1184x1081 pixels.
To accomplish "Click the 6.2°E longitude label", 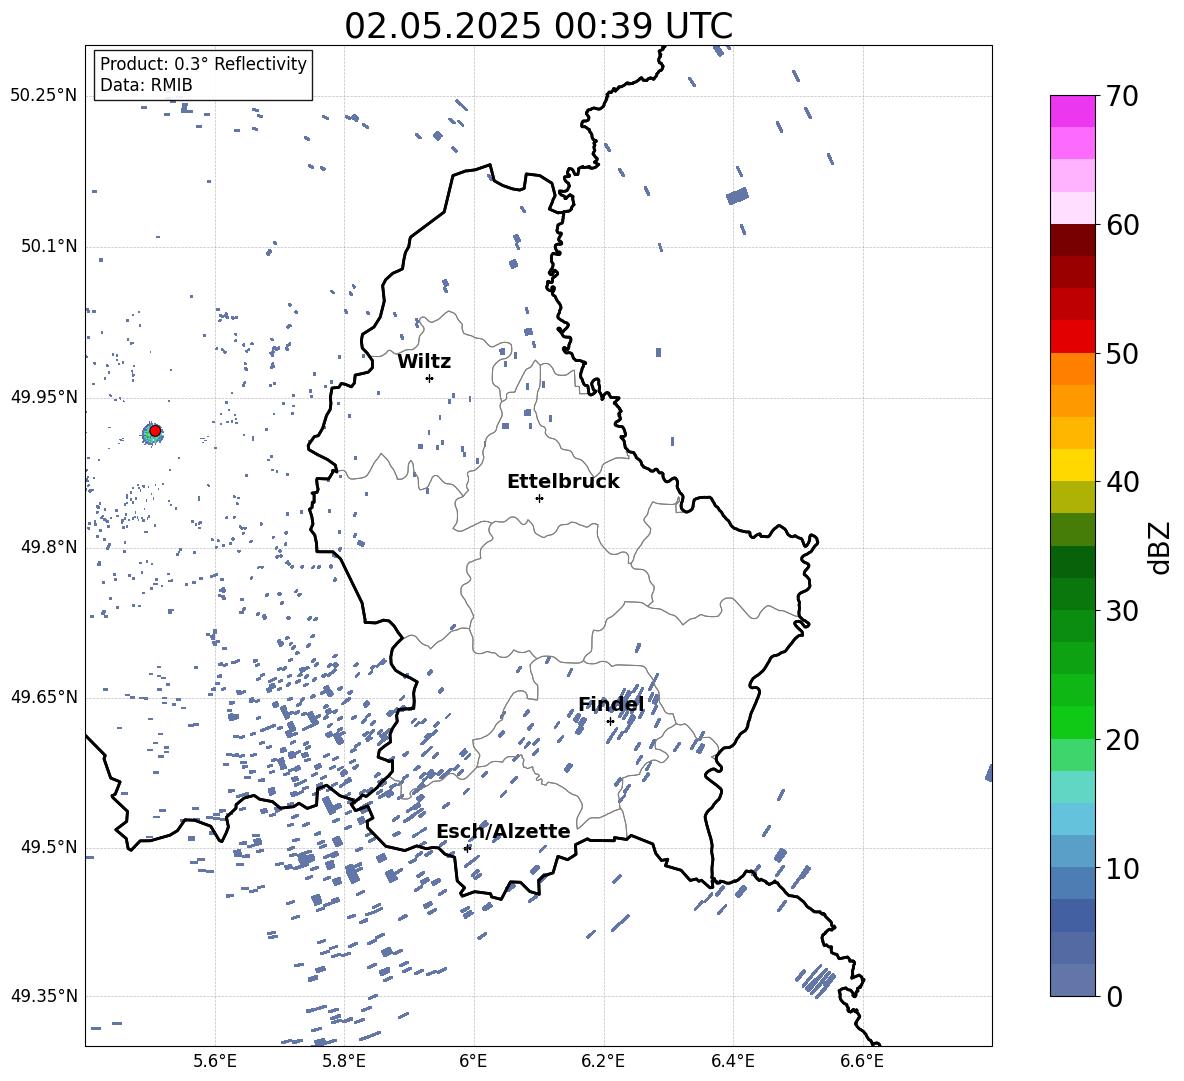I will (603, 1061).
